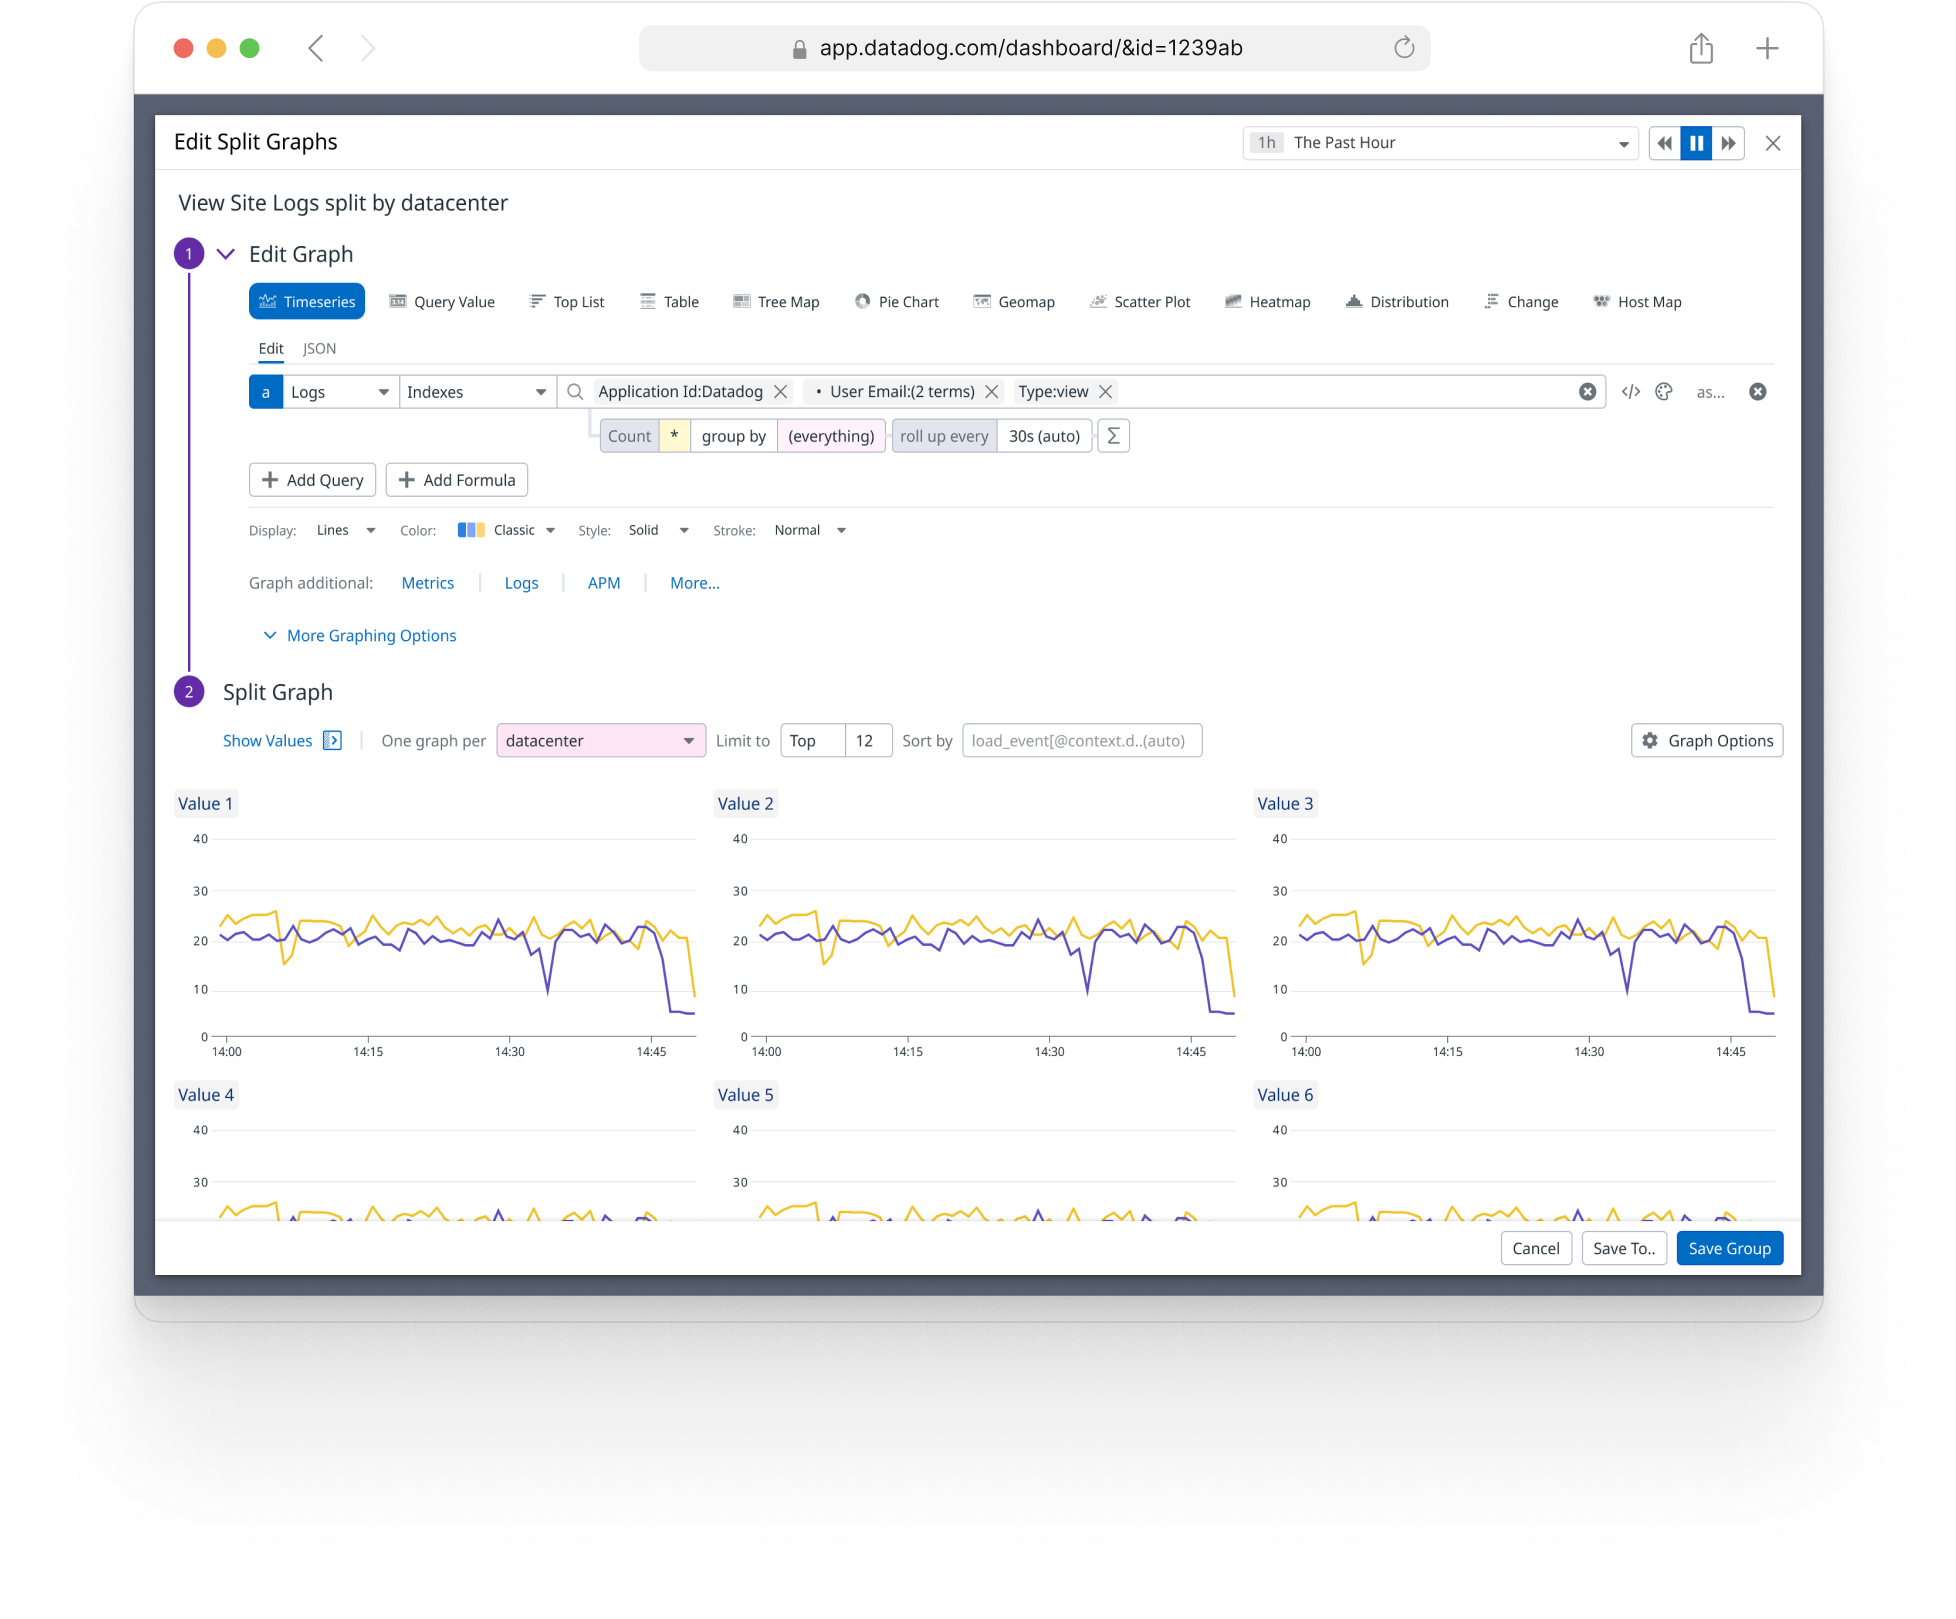Step the time range backward
Image resolution: width=1956 pixels, height=1619 pixels.
pyautogui.click(x=1664, y=143)
